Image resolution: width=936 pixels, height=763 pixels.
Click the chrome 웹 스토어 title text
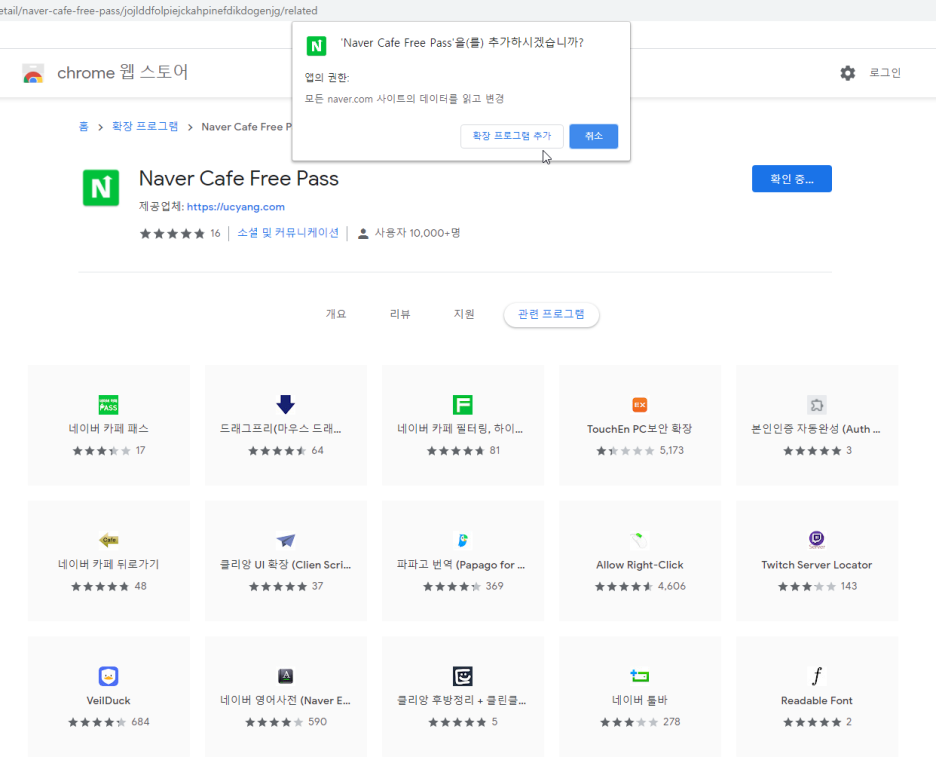point(122,72)
